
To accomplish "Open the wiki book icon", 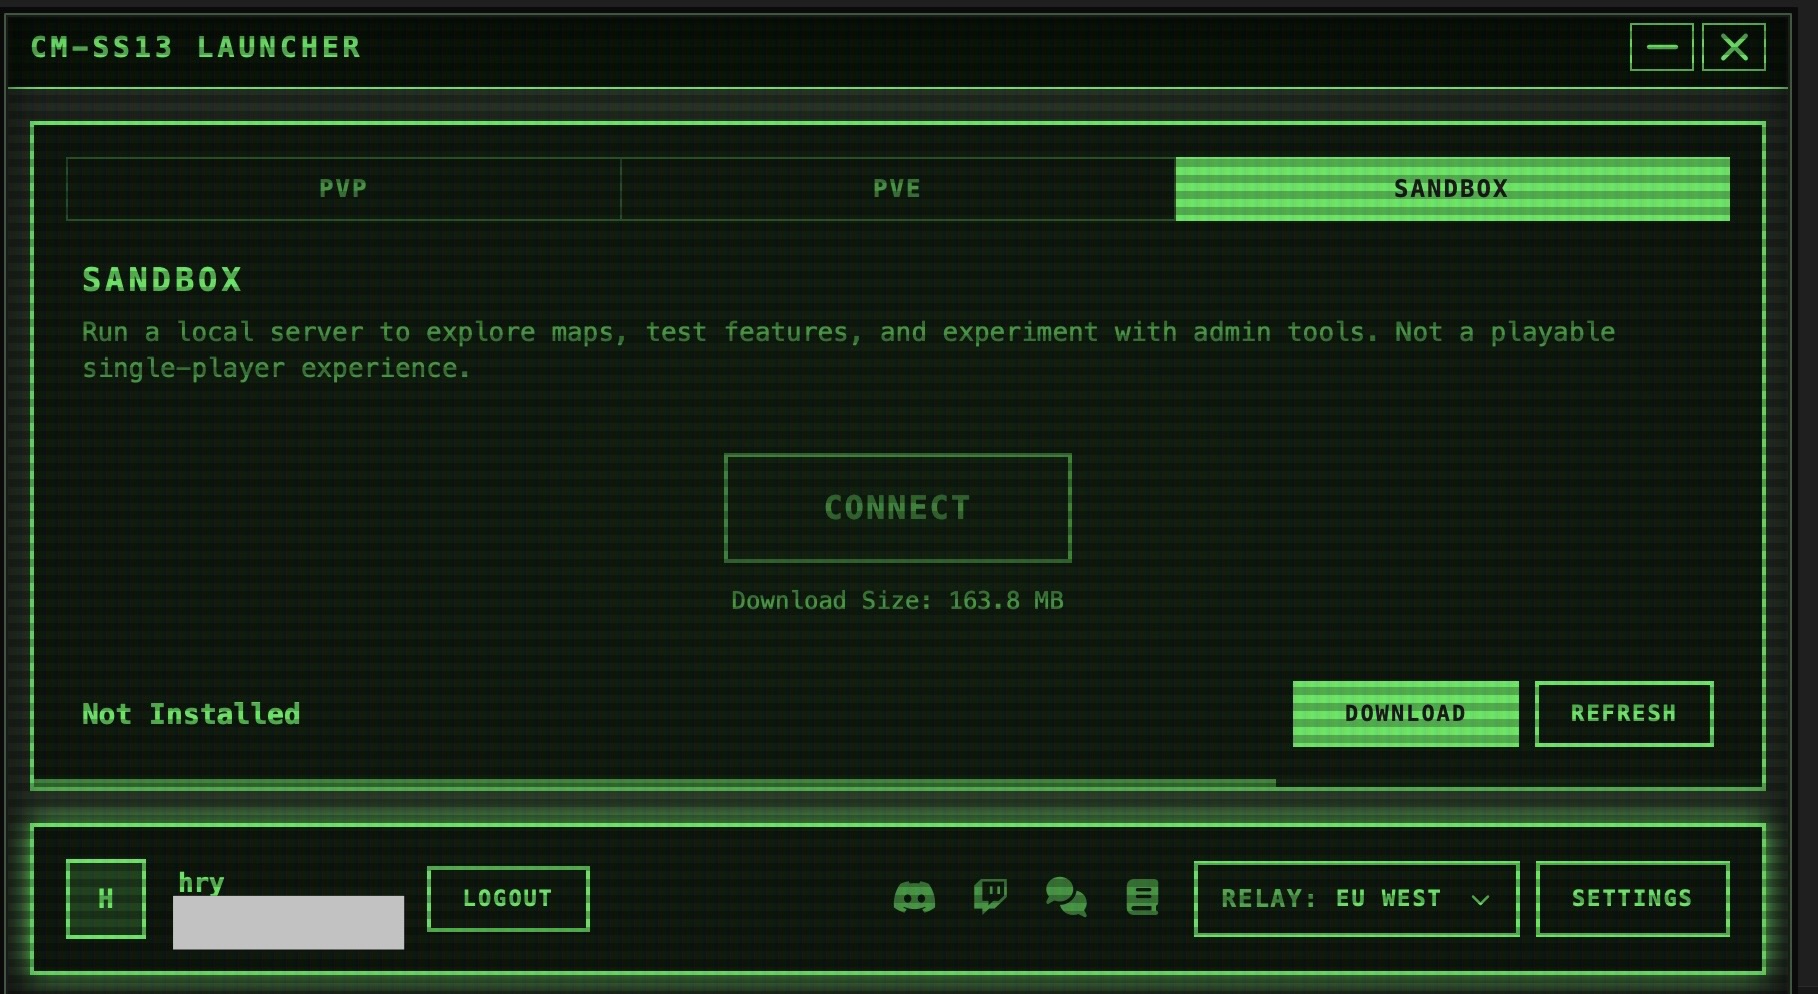I will pyautogui.click(x=1142, y=897).
